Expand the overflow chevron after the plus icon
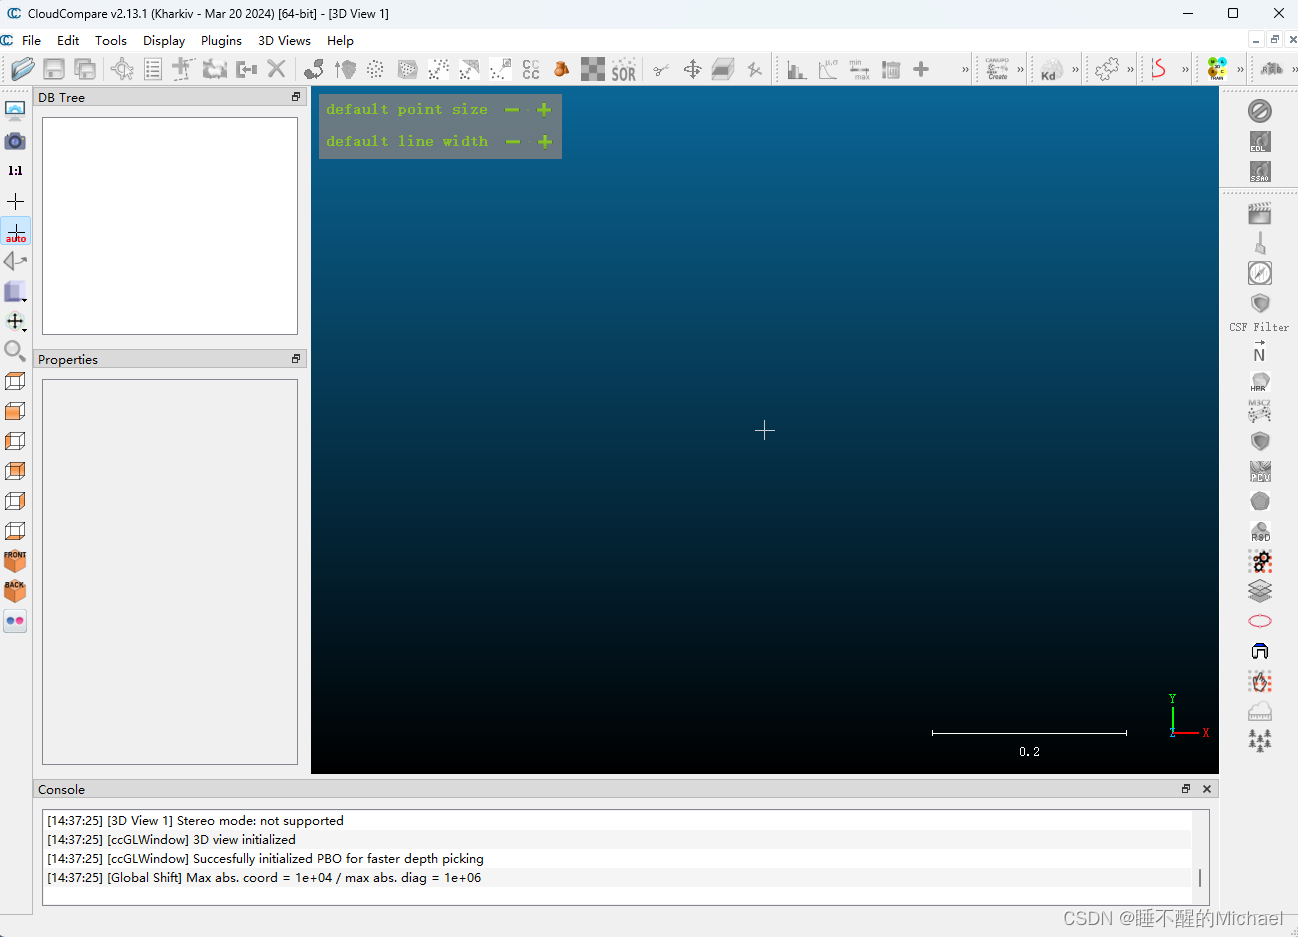1298x937 pixels. (x=965, y=70)
